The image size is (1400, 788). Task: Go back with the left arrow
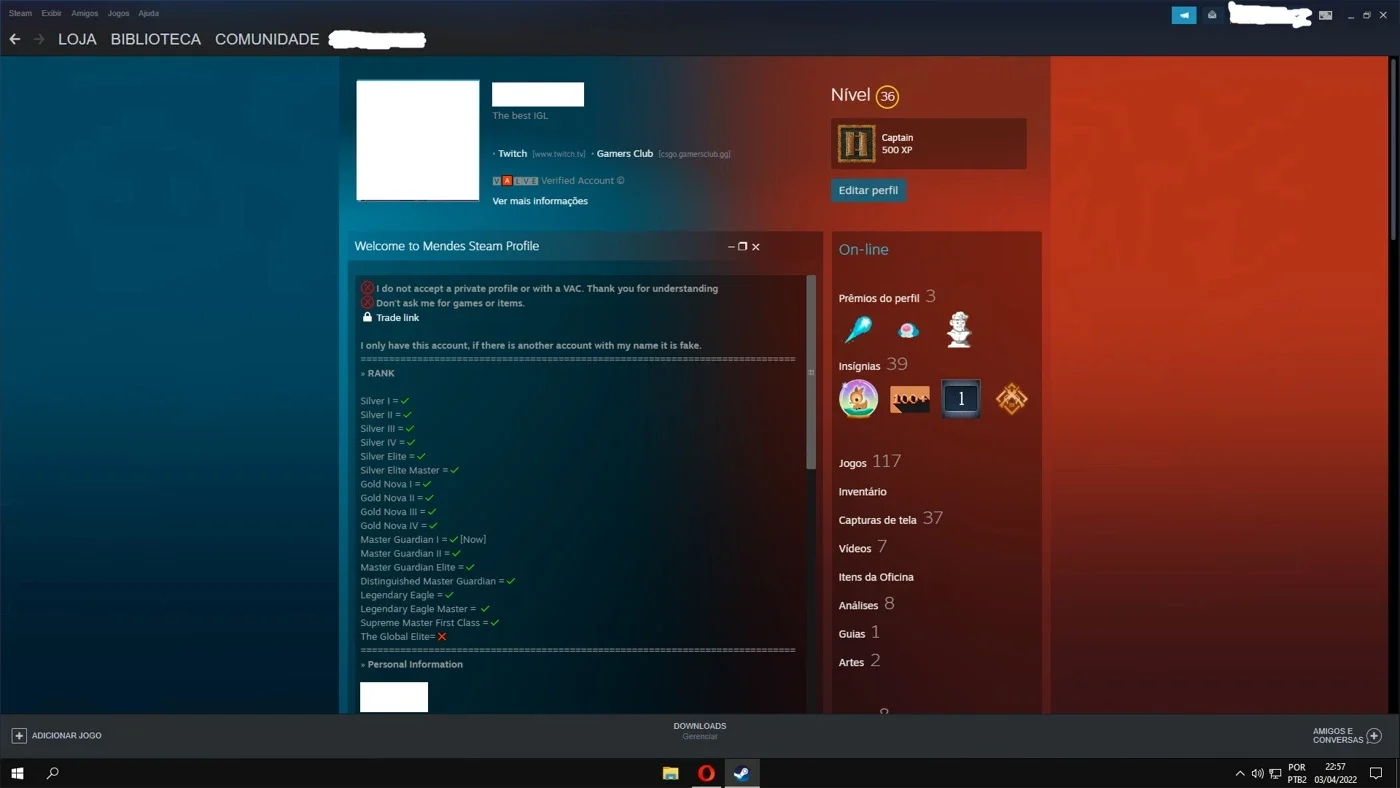[15, 39]
